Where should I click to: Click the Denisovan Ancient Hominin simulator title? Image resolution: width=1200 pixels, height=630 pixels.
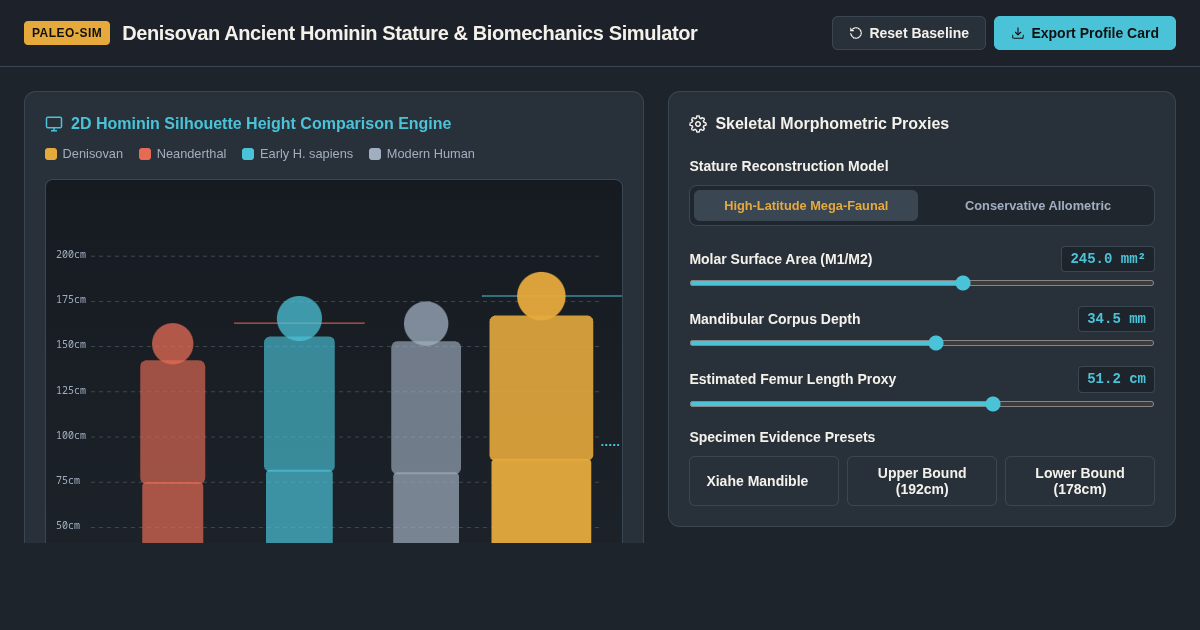410,33
